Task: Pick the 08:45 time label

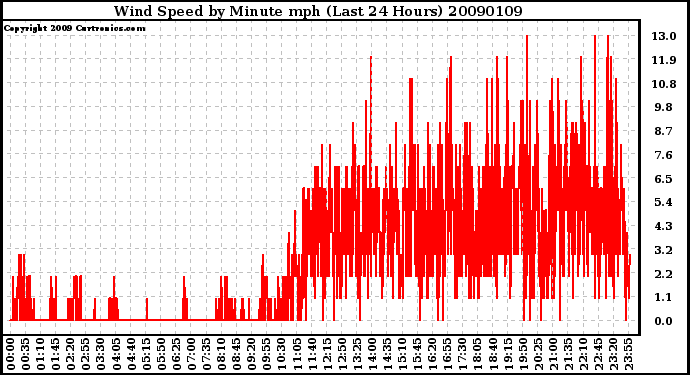Action: (237, 354)
